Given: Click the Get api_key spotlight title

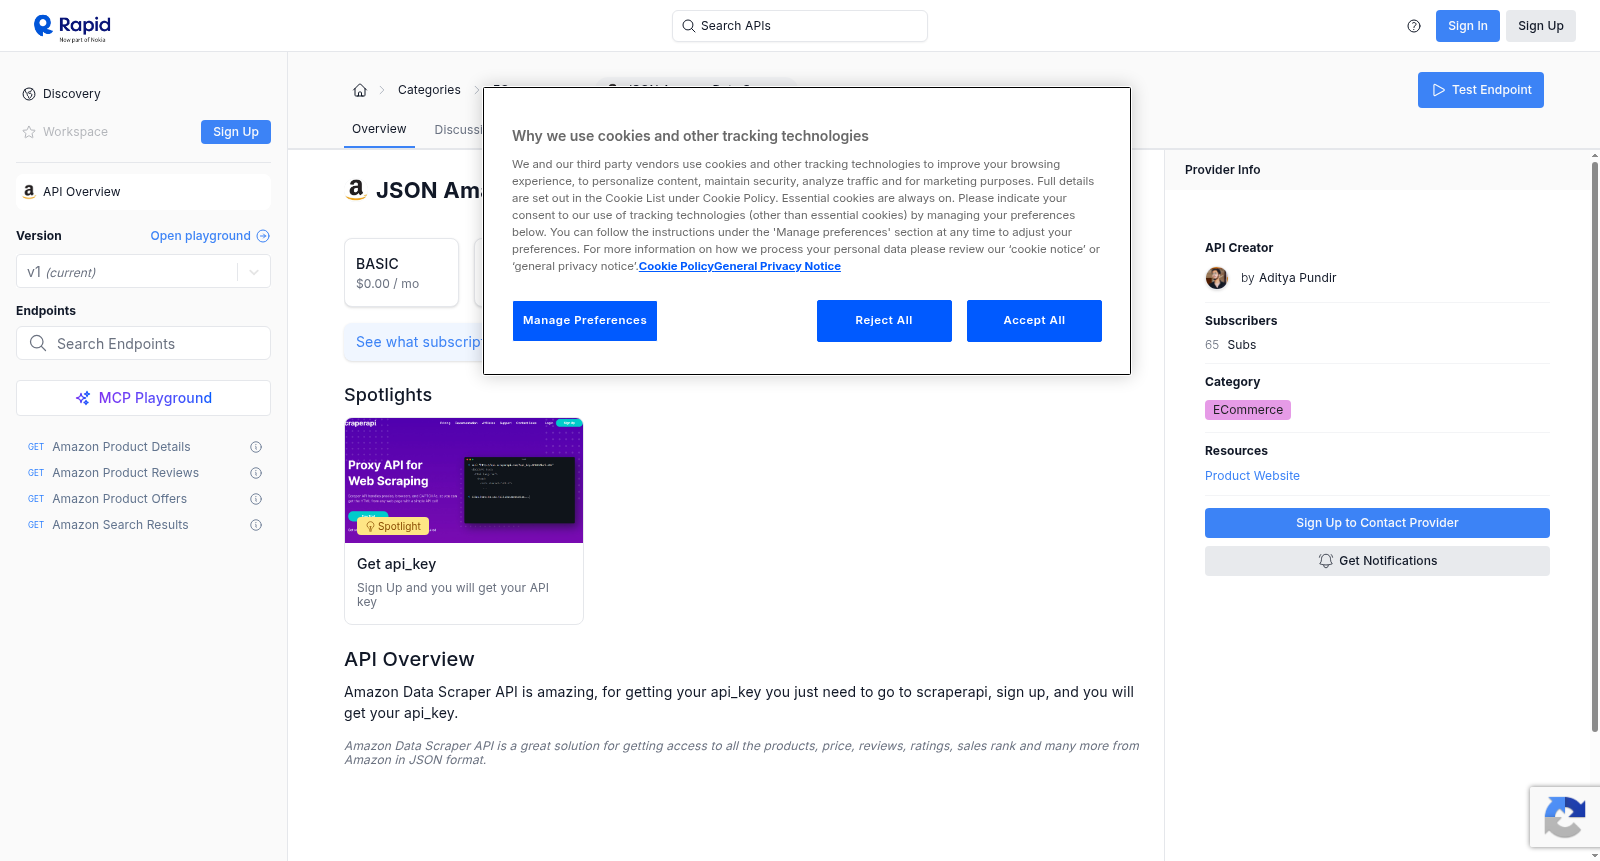Looking at the screenshot, I should pyautogui.click(x=396, y=564).
